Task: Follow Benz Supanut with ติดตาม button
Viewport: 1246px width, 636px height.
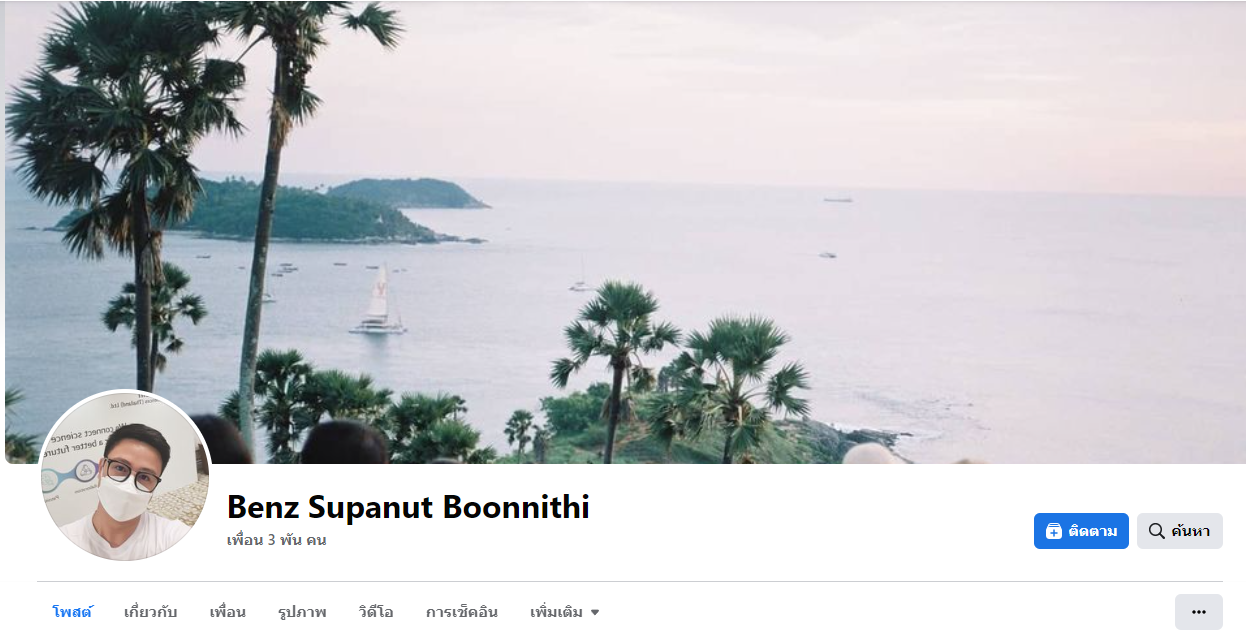Action: click(x=1081, y=531)
